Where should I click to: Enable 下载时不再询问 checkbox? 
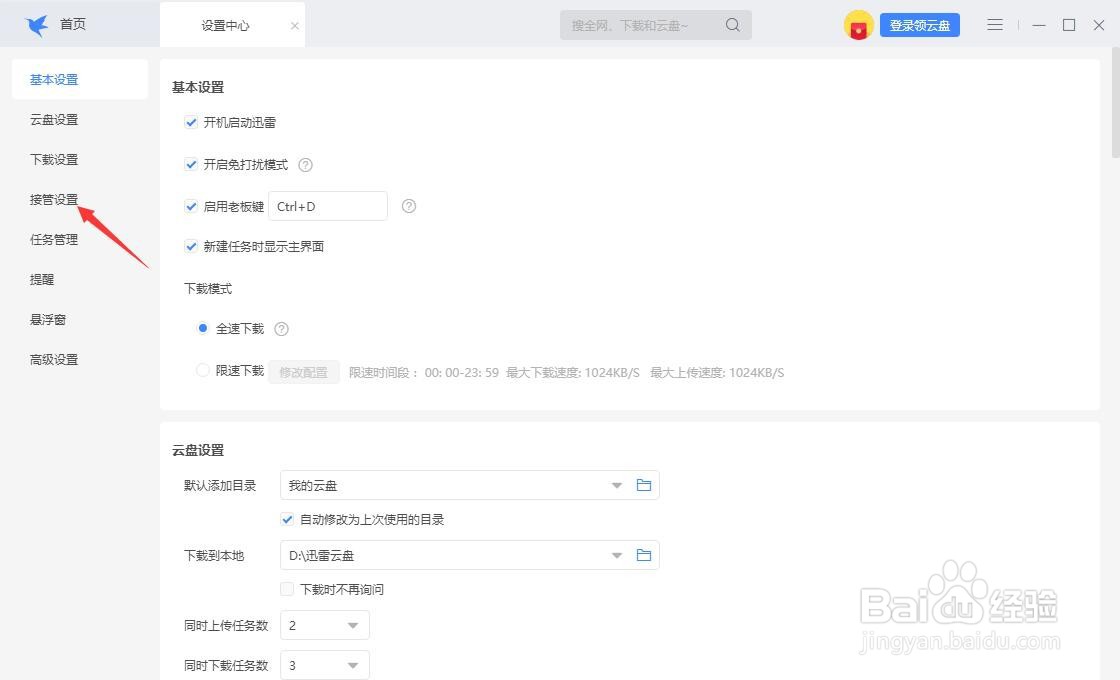click(287, 589)
